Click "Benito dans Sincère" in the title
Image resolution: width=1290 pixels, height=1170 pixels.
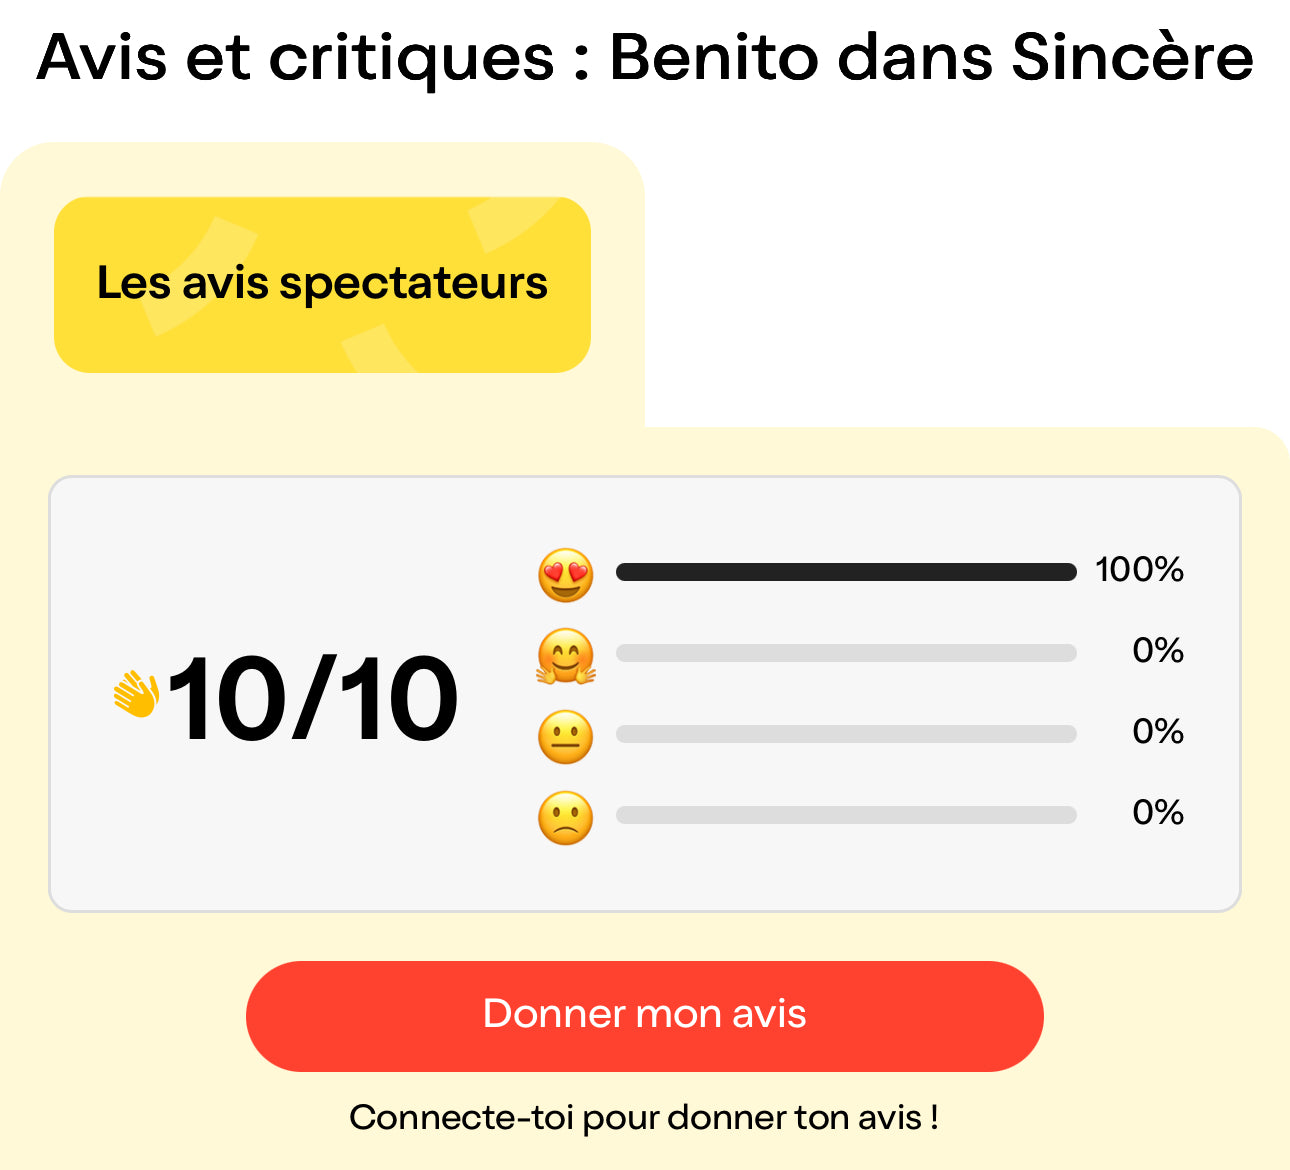click(x=930, y=57)
